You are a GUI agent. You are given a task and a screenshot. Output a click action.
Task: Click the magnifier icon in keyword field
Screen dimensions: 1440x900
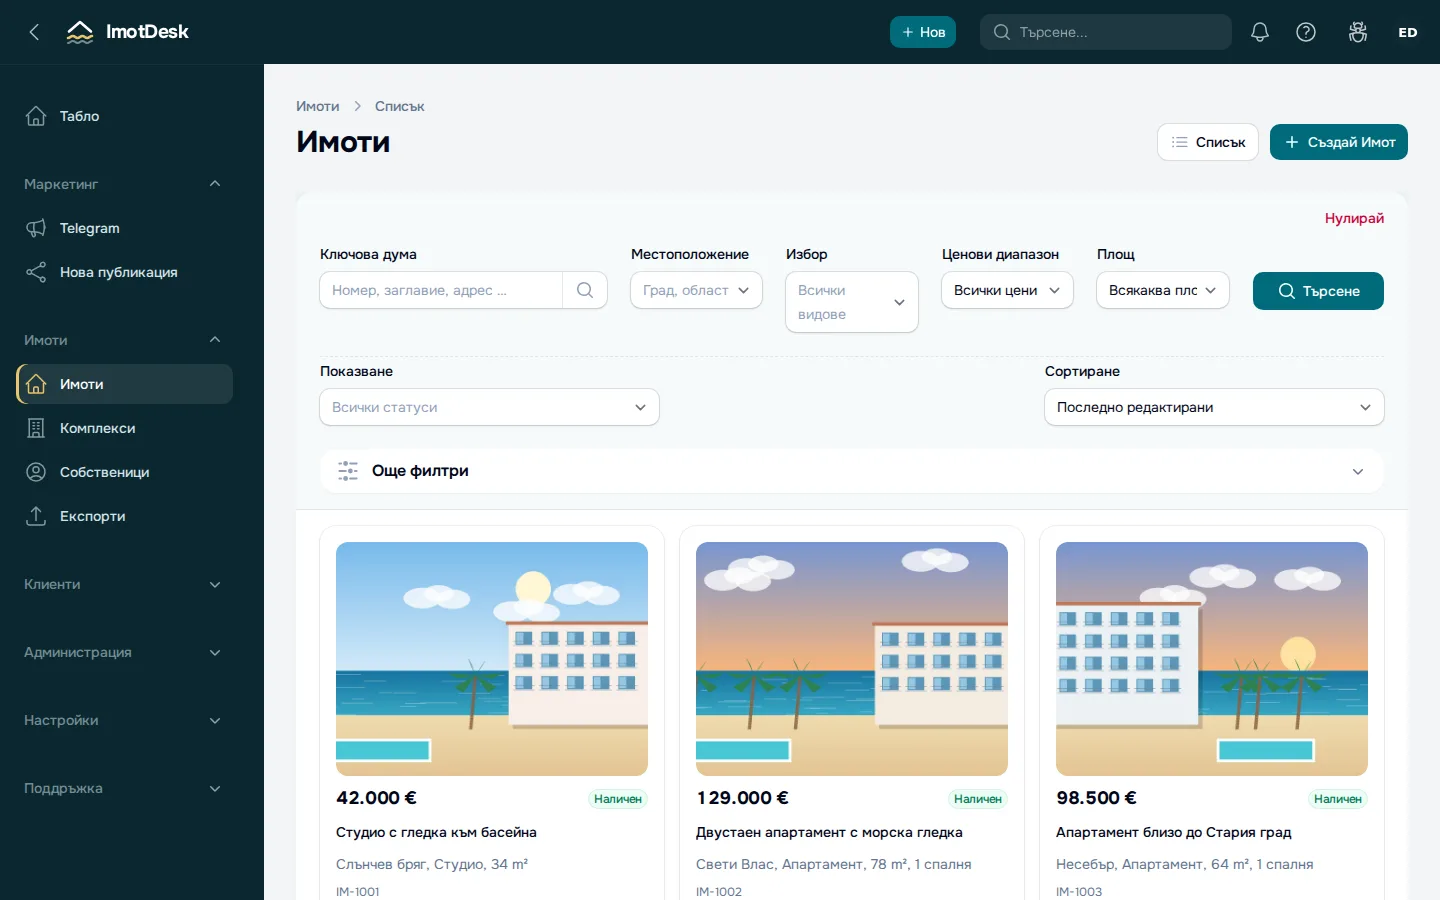(585, 290)
